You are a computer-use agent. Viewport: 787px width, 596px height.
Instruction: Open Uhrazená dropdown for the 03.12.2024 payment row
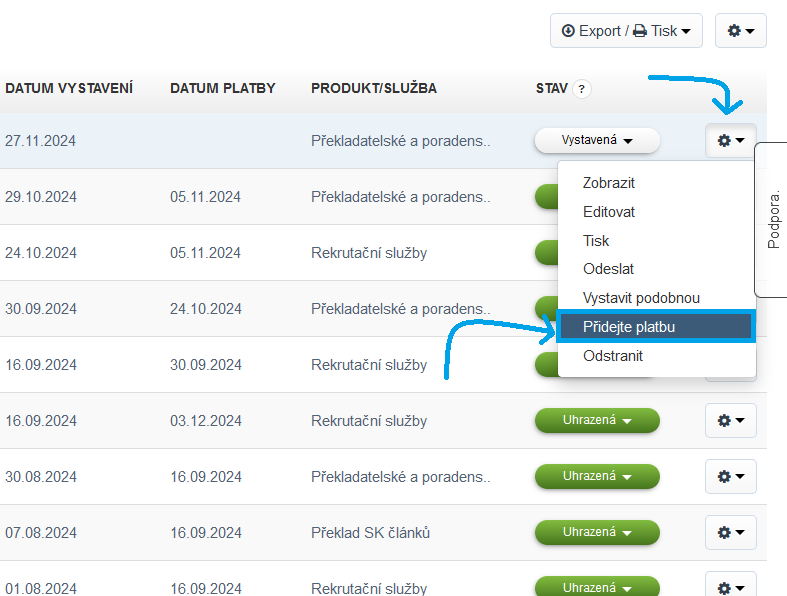tap(597, 420)
